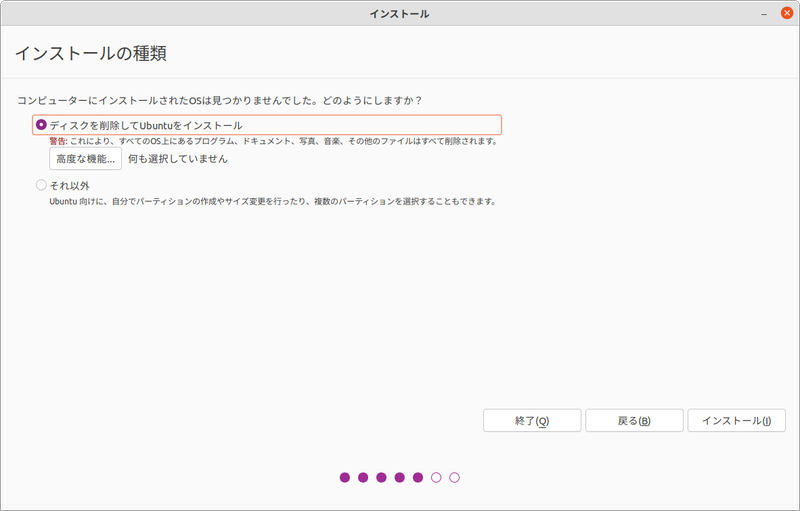The width and height of the screenshot is (800, 511).
Task: Click the 'インストールの種類' page heading
Action: (91, 53)
